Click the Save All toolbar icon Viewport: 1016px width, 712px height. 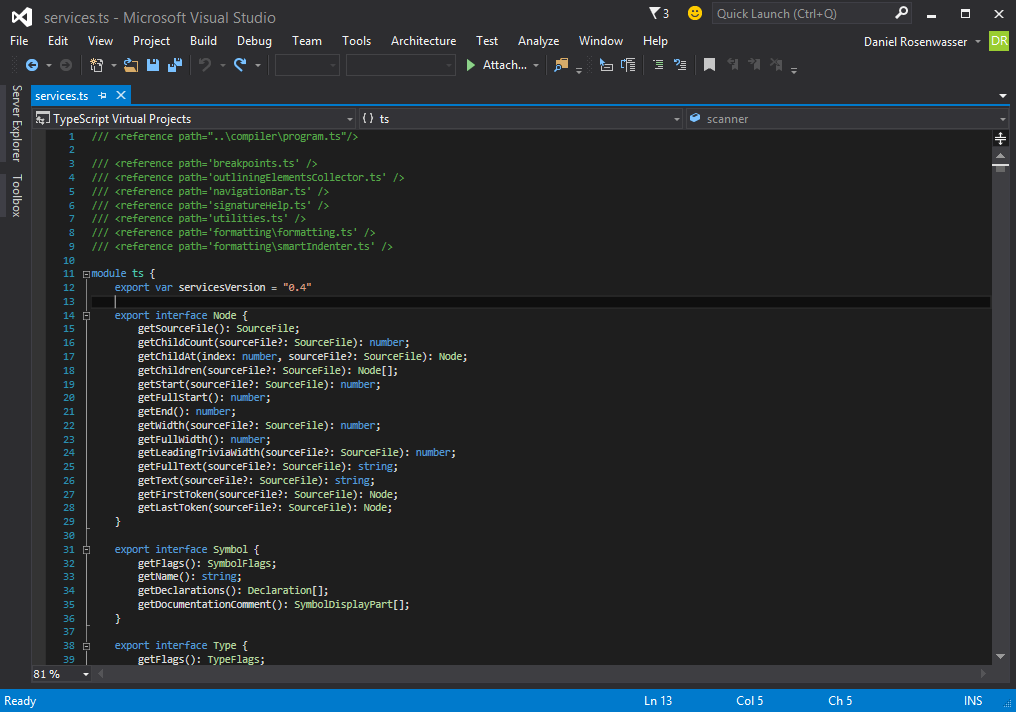[175, 65]
